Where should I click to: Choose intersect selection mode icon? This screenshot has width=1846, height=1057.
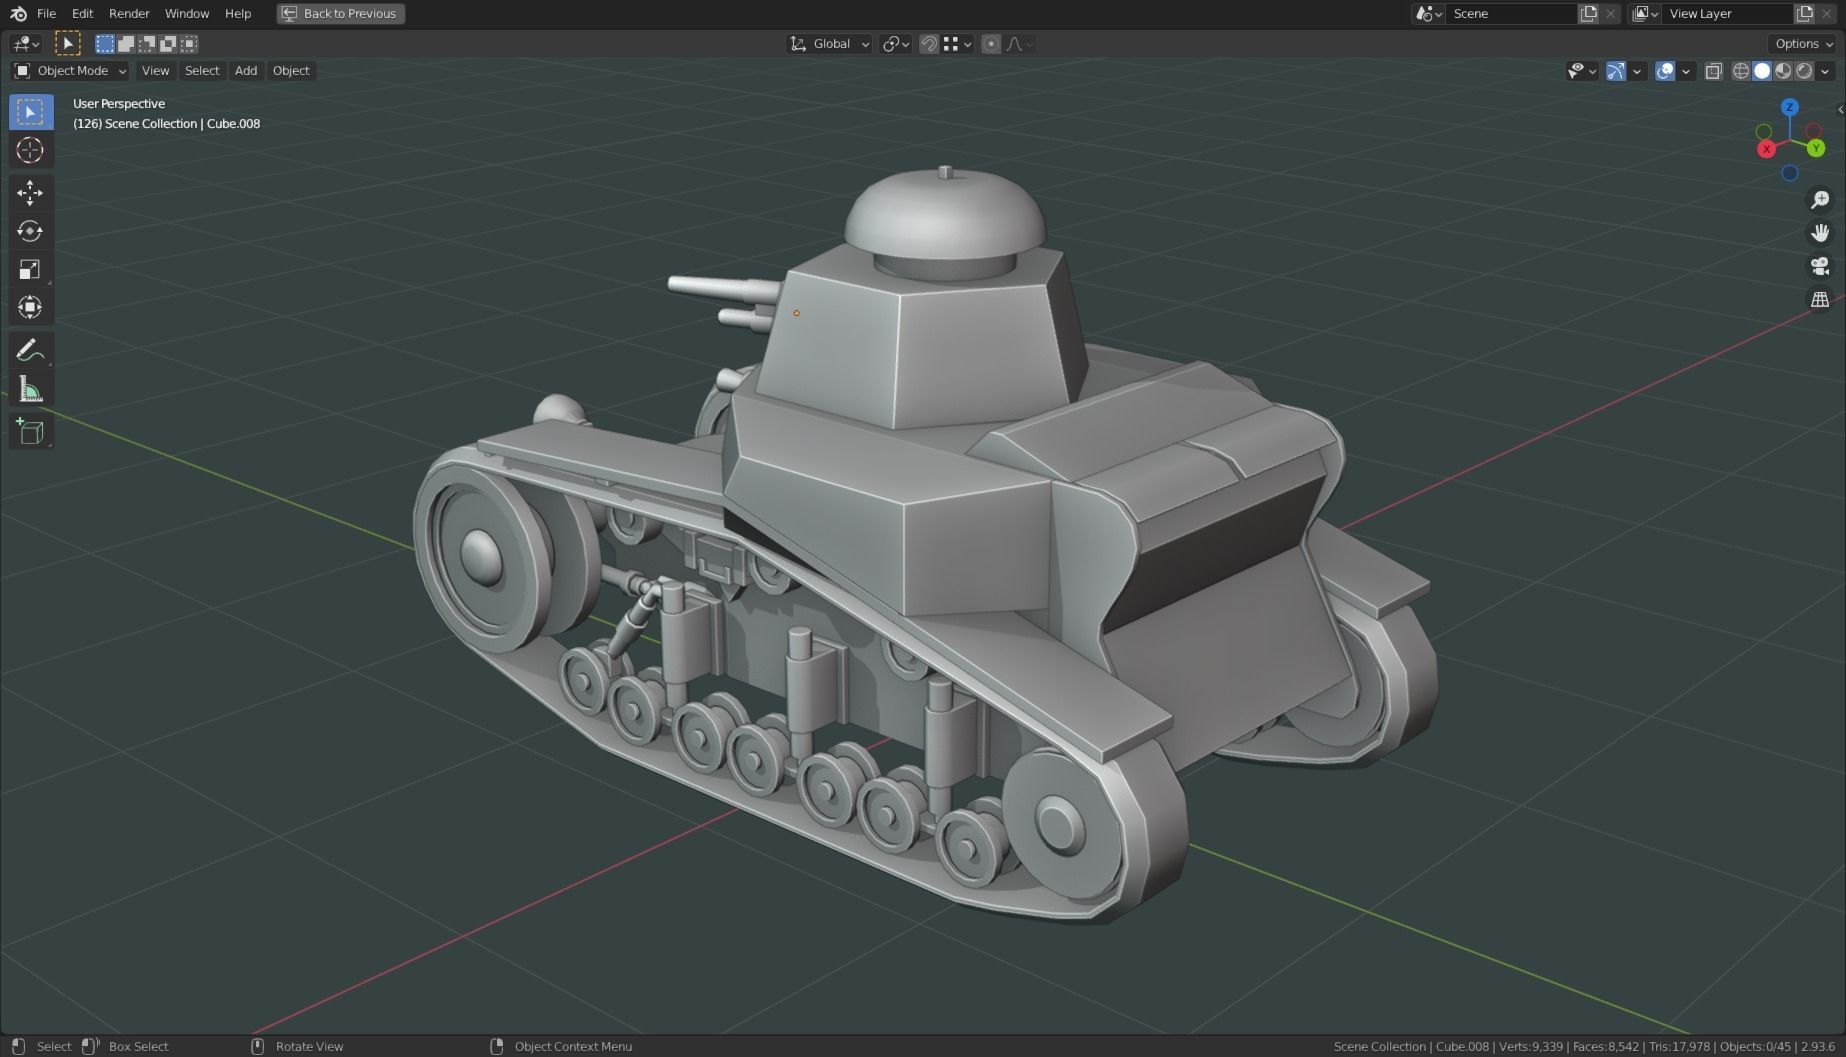pyautogui.click(x=189, y=43)
